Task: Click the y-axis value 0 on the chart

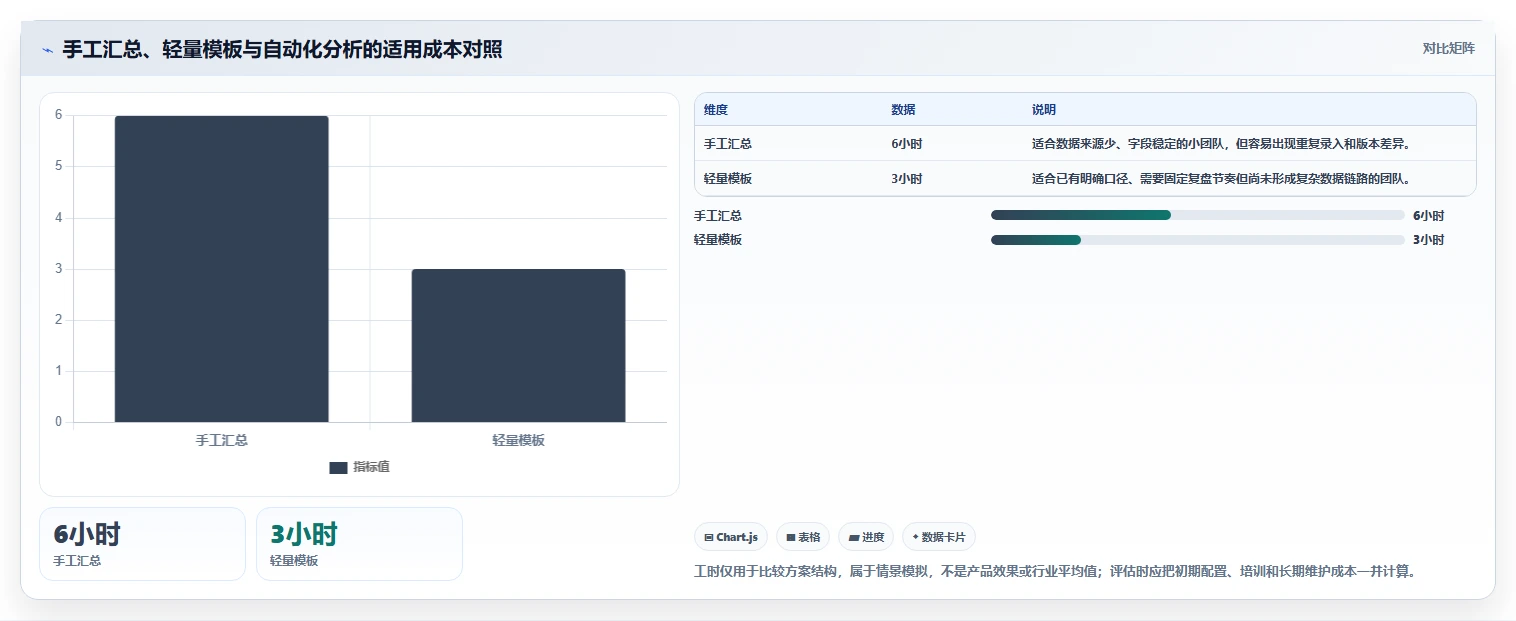Action: click(x=58, y=421)
